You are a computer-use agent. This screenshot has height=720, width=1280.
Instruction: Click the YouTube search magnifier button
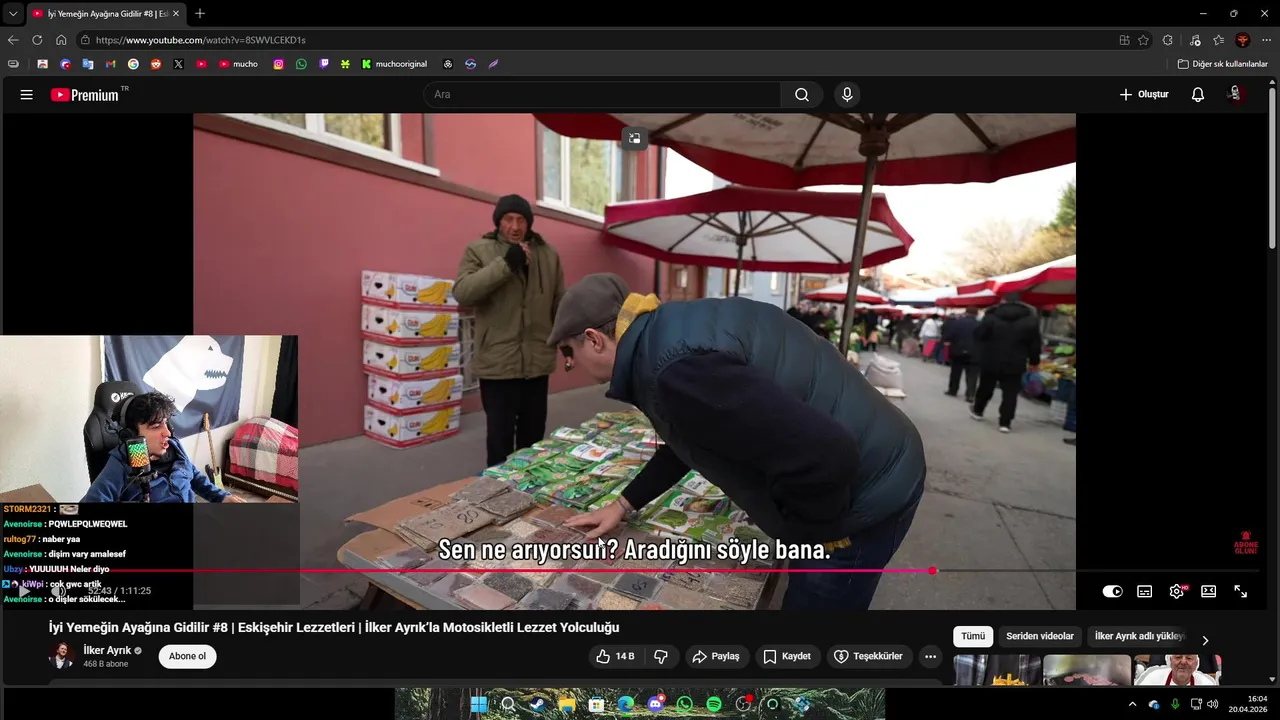coord(802,95)
